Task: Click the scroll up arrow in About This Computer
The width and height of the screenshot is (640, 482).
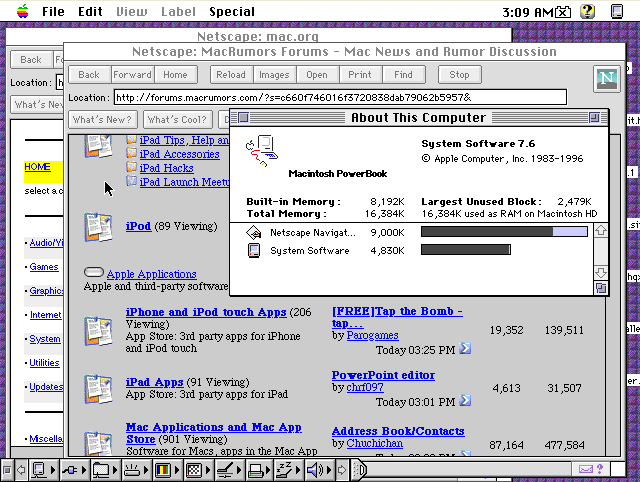Action: (600, 231)
